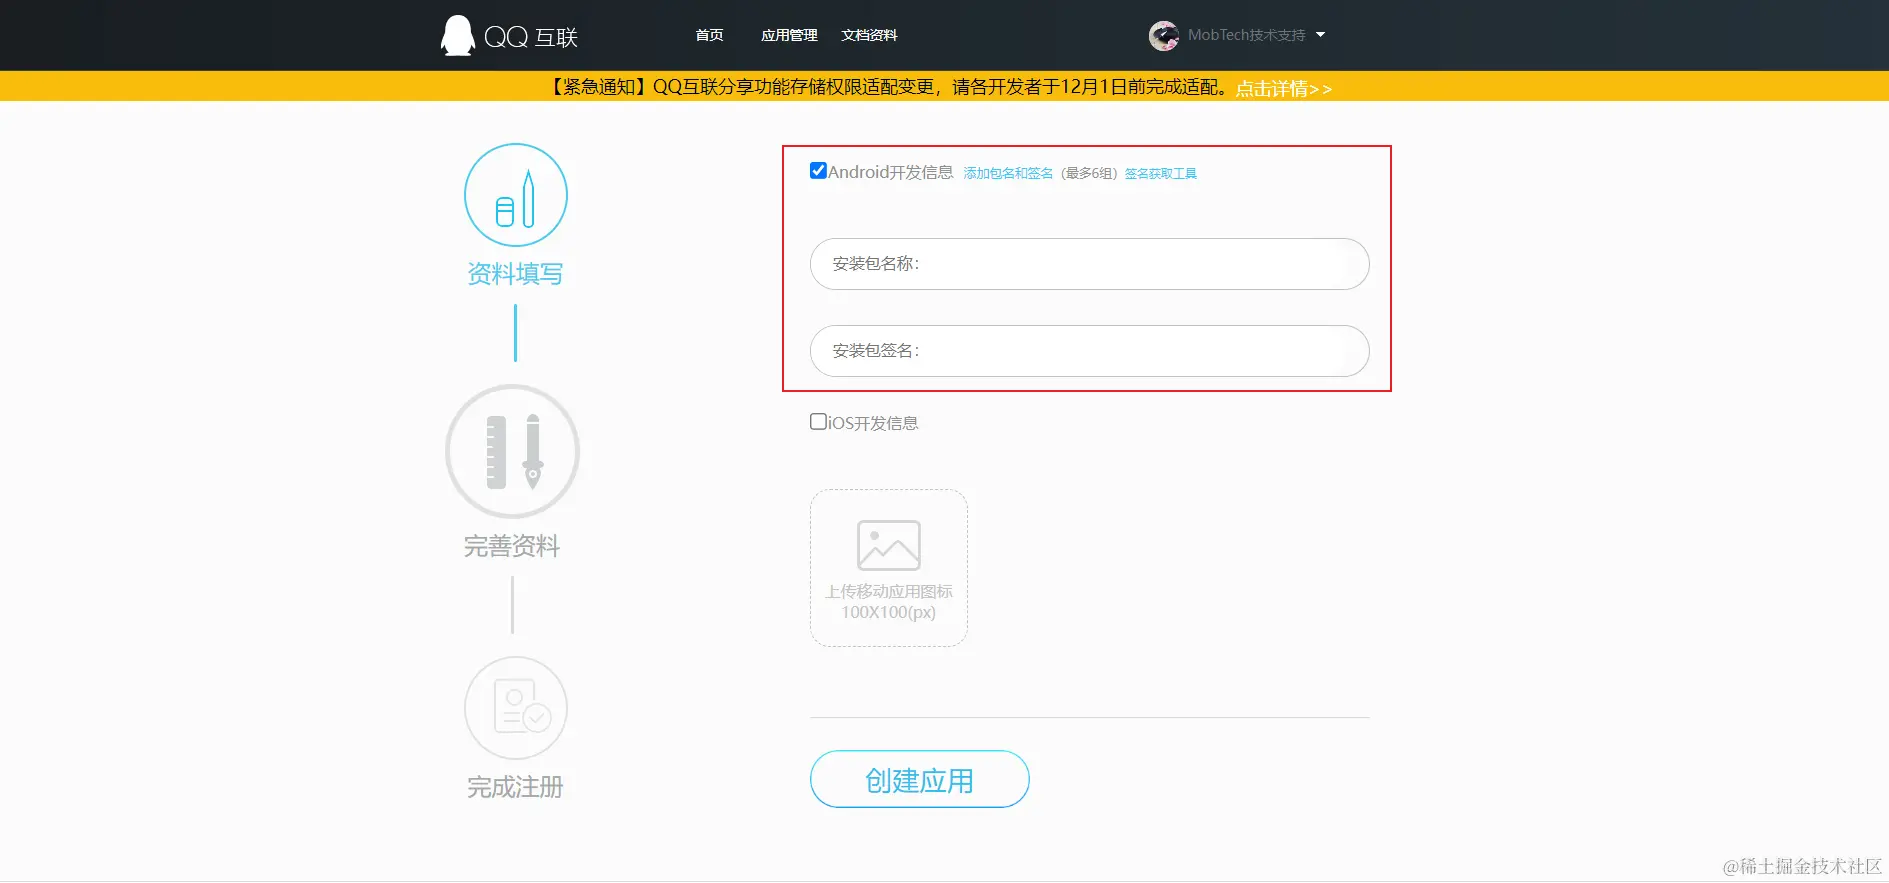The height and width of the screenshot is (883, 1889).
Task: Enable the iOS开发信息 checkbox
Action: (x=818, y=422)
